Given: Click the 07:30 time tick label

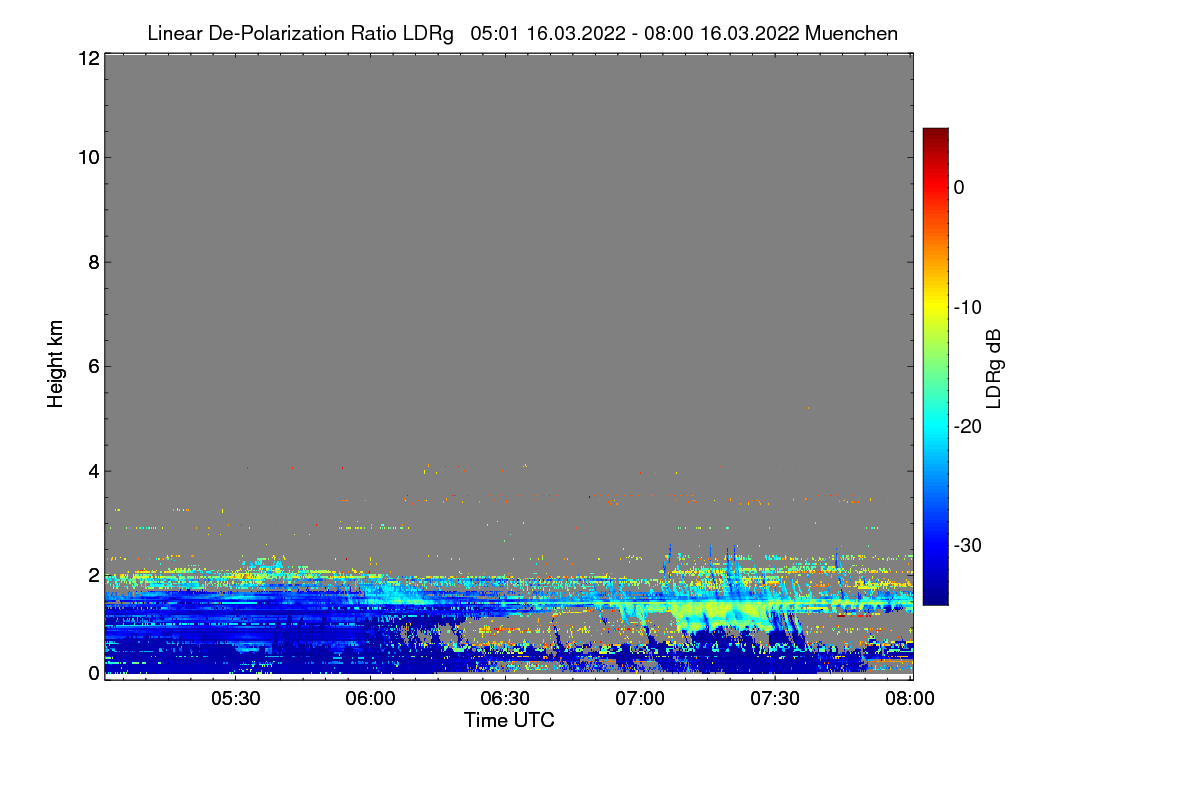Looking at the screenshot, I should pyautogui.click(x=775, y=698).
